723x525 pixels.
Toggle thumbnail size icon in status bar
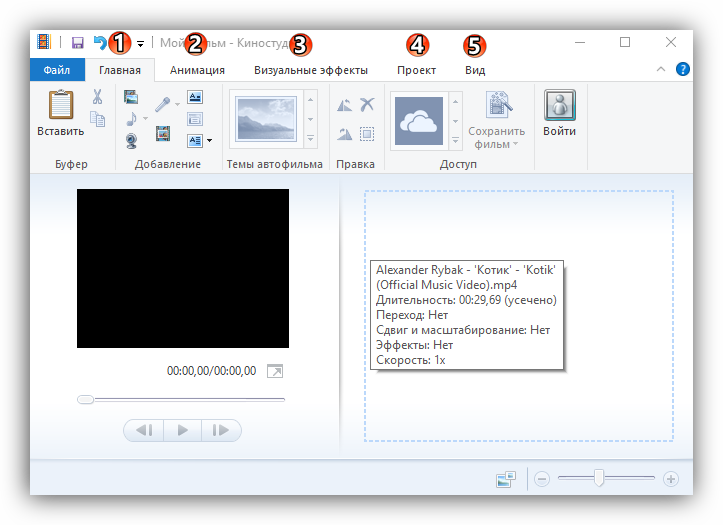click(x=505, y=479)
